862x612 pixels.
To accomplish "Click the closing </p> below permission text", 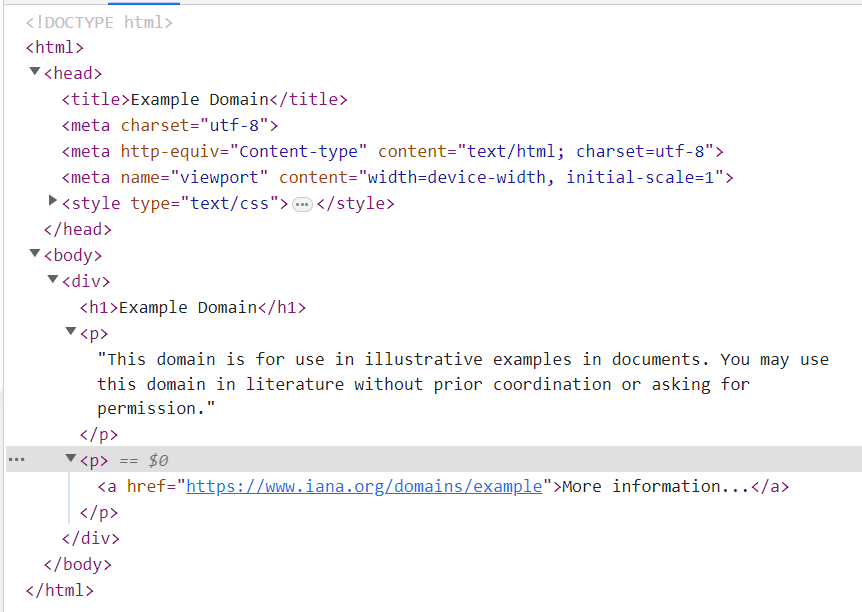I will click(99, 434).
